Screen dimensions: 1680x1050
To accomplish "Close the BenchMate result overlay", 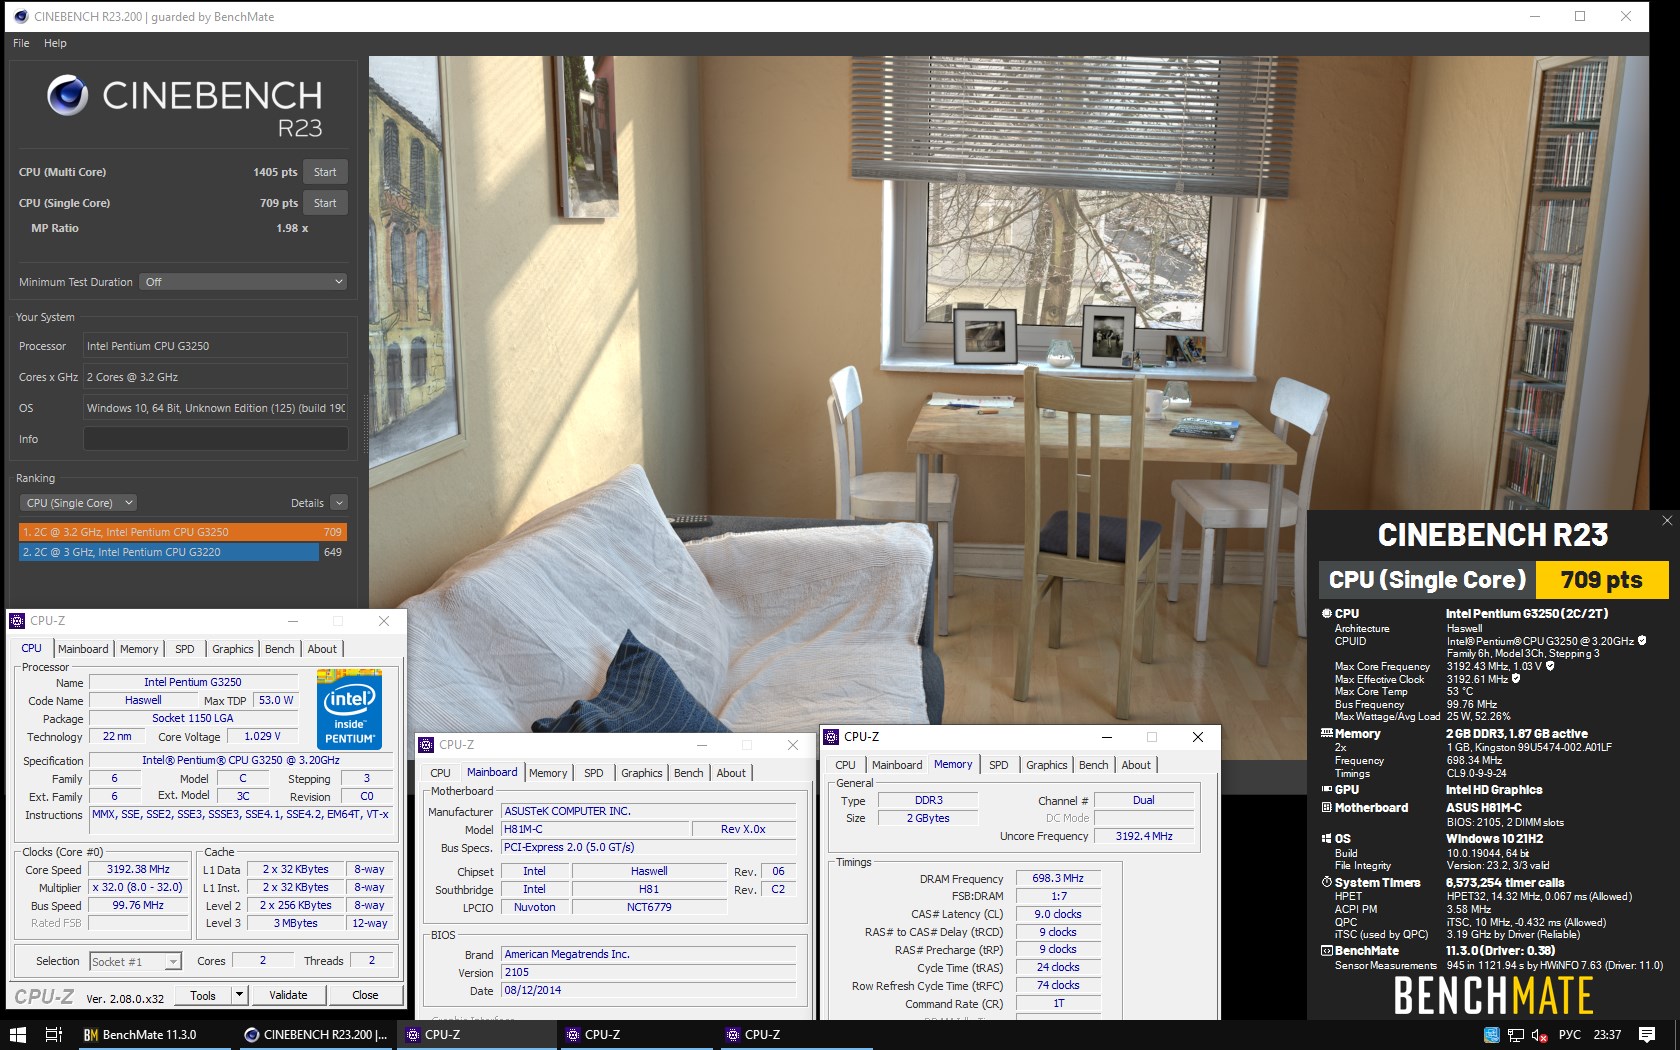I will tap(1666, 520).
